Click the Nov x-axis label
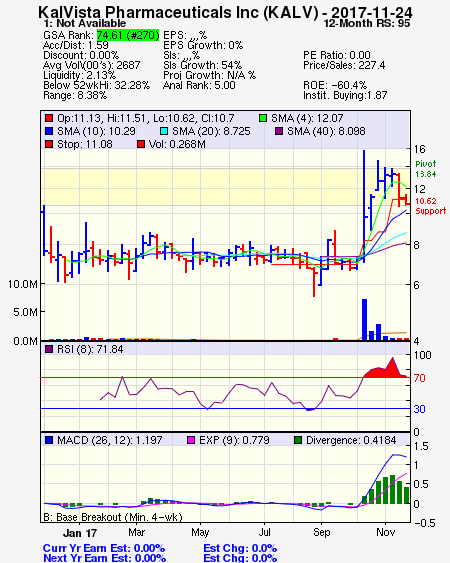 click(386, 532)
